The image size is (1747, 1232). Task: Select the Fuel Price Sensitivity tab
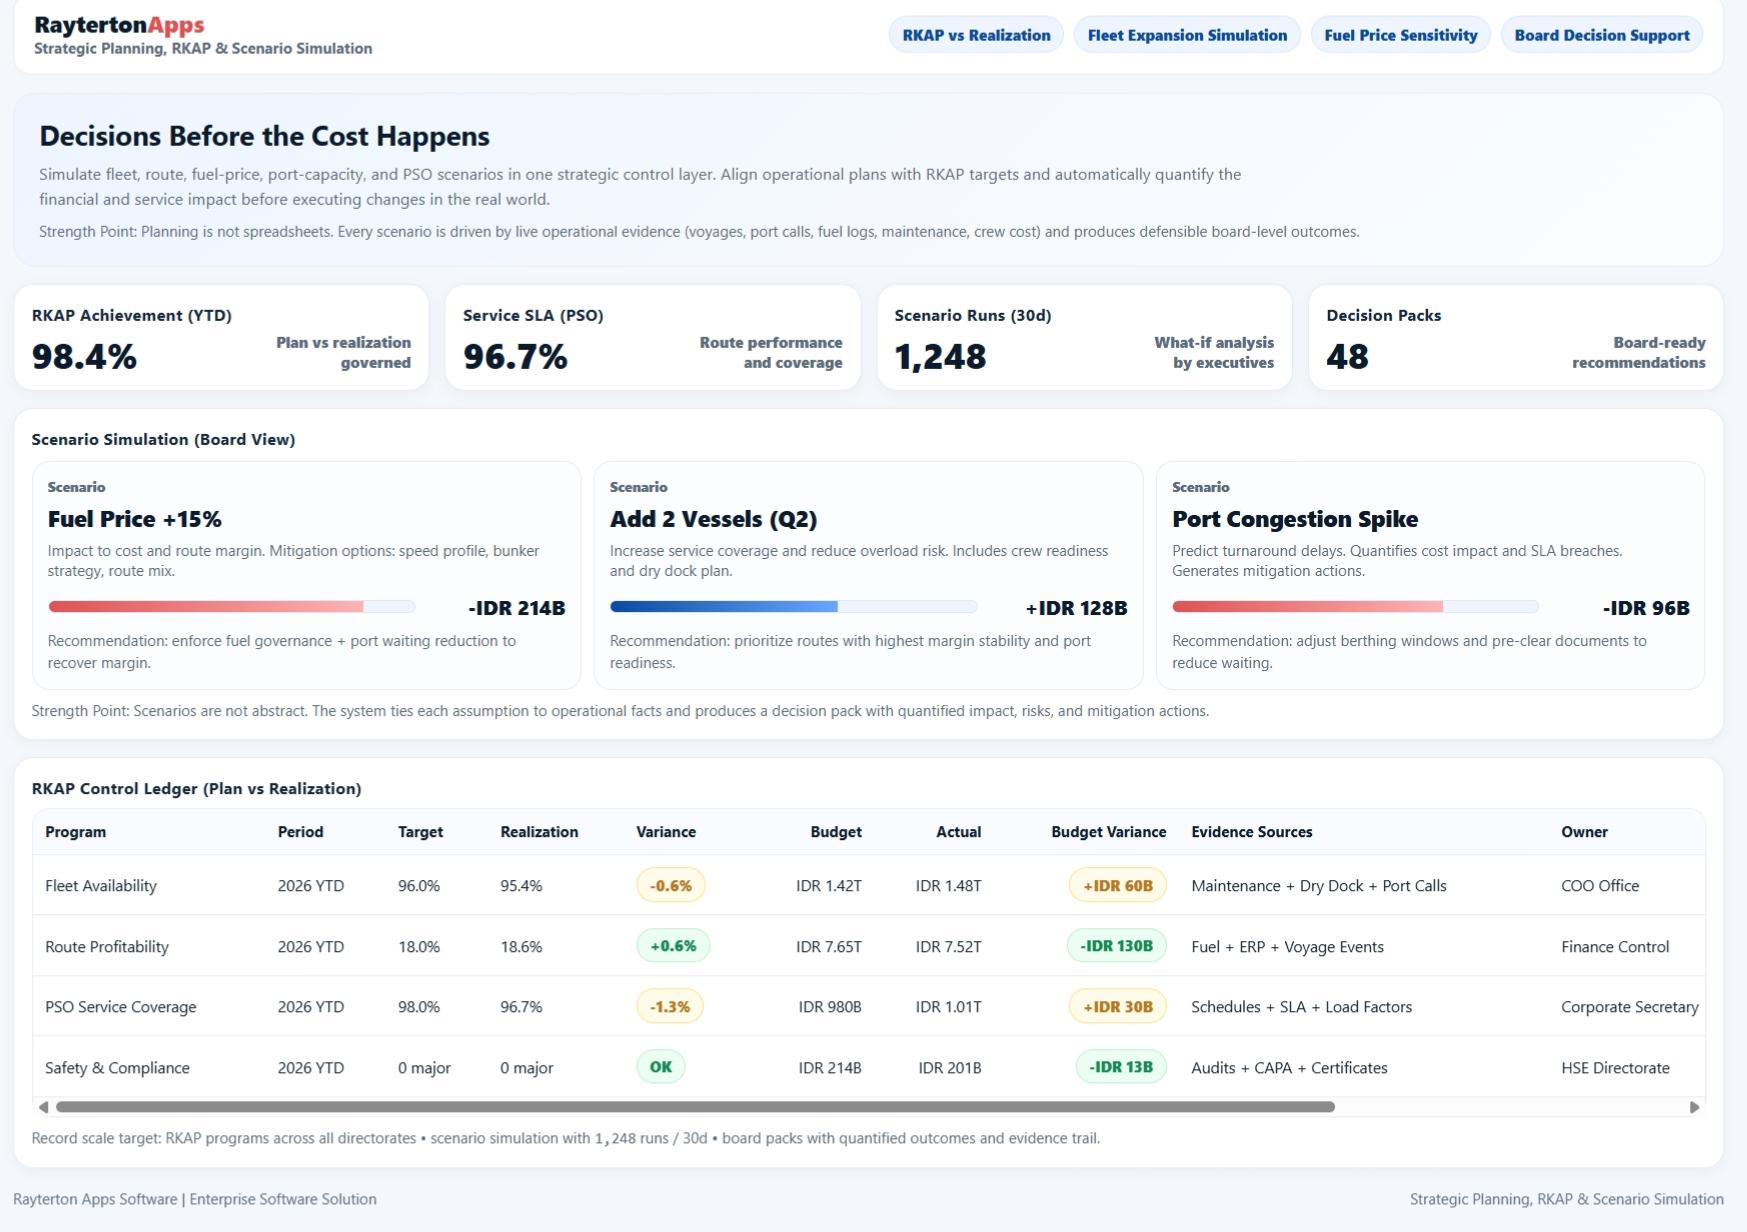click(1400, 35)
